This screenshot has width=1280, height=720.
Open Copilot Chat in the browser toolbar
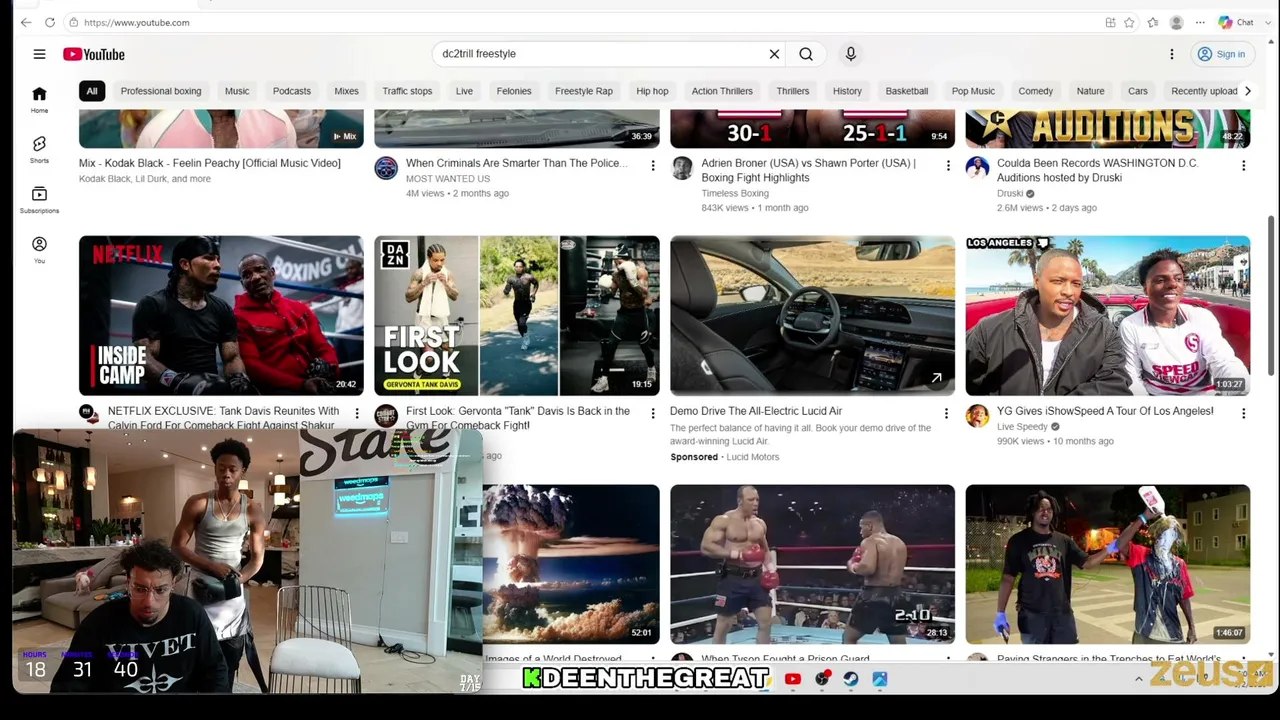[x=1236, y=22]
